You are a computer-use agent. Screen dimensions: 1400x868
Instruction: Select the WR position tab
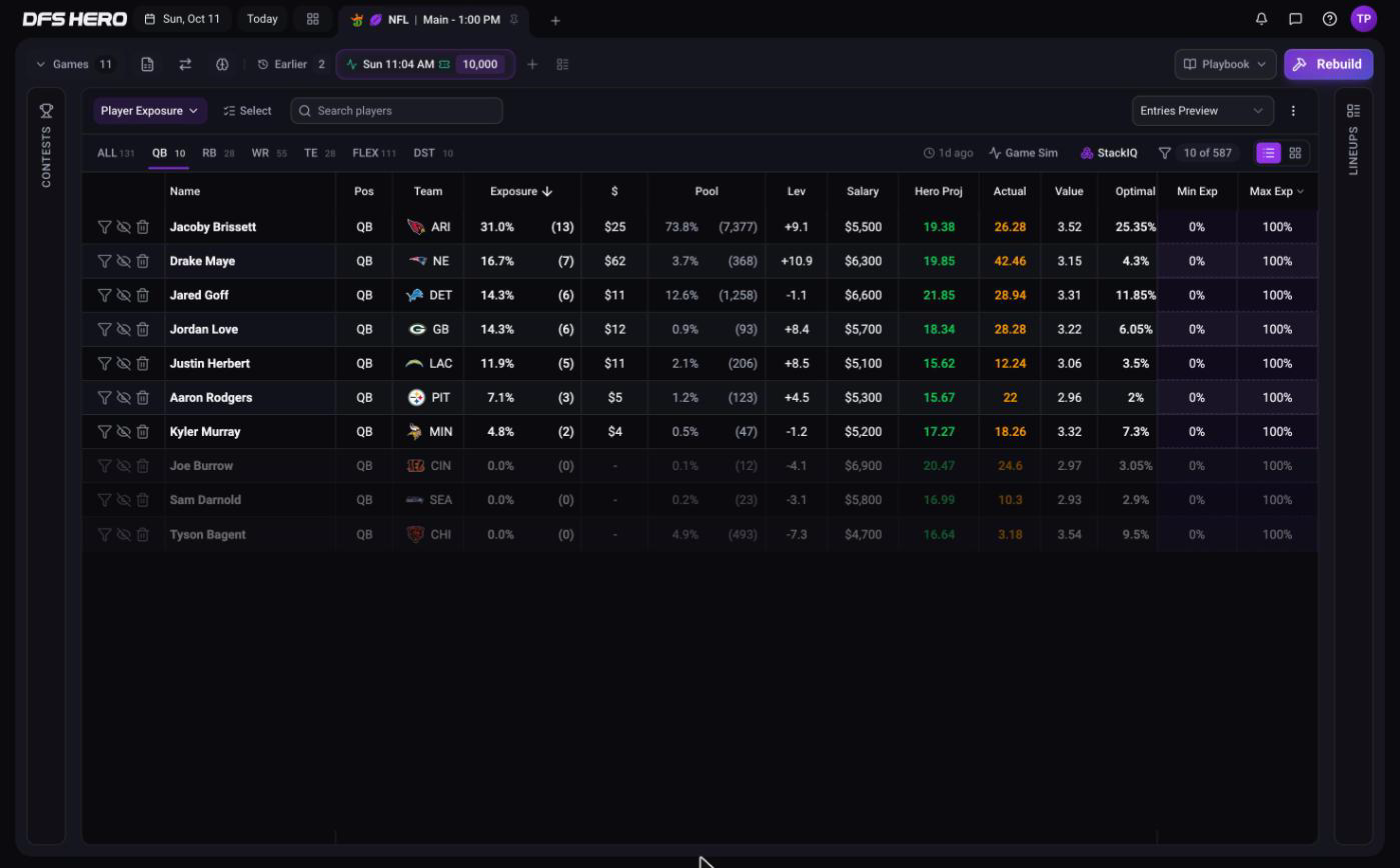pos(269,153)
